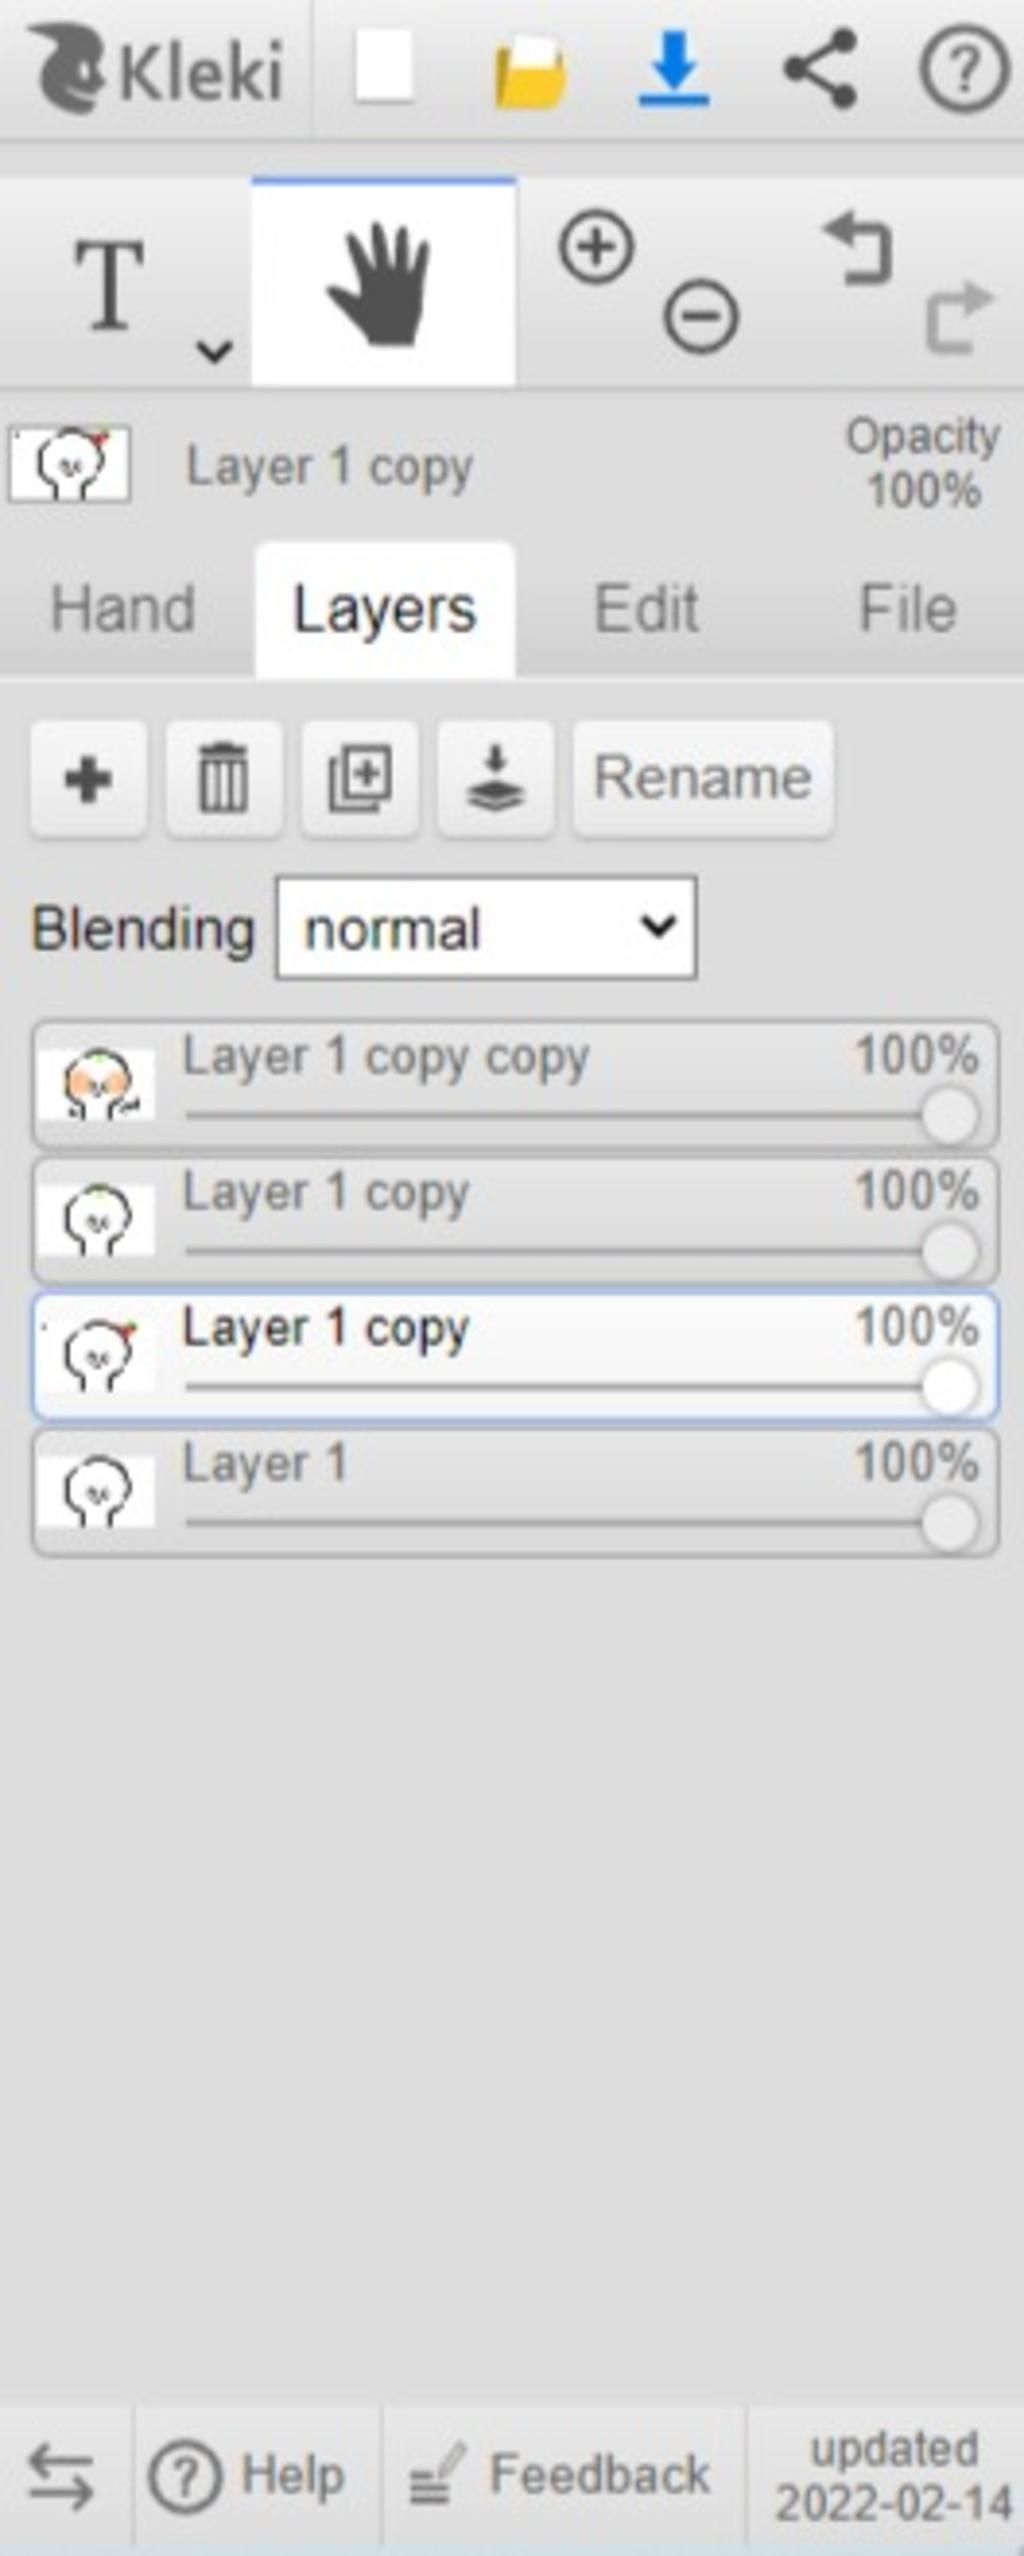Delete the layer with the trash icon

click(223, 778)
